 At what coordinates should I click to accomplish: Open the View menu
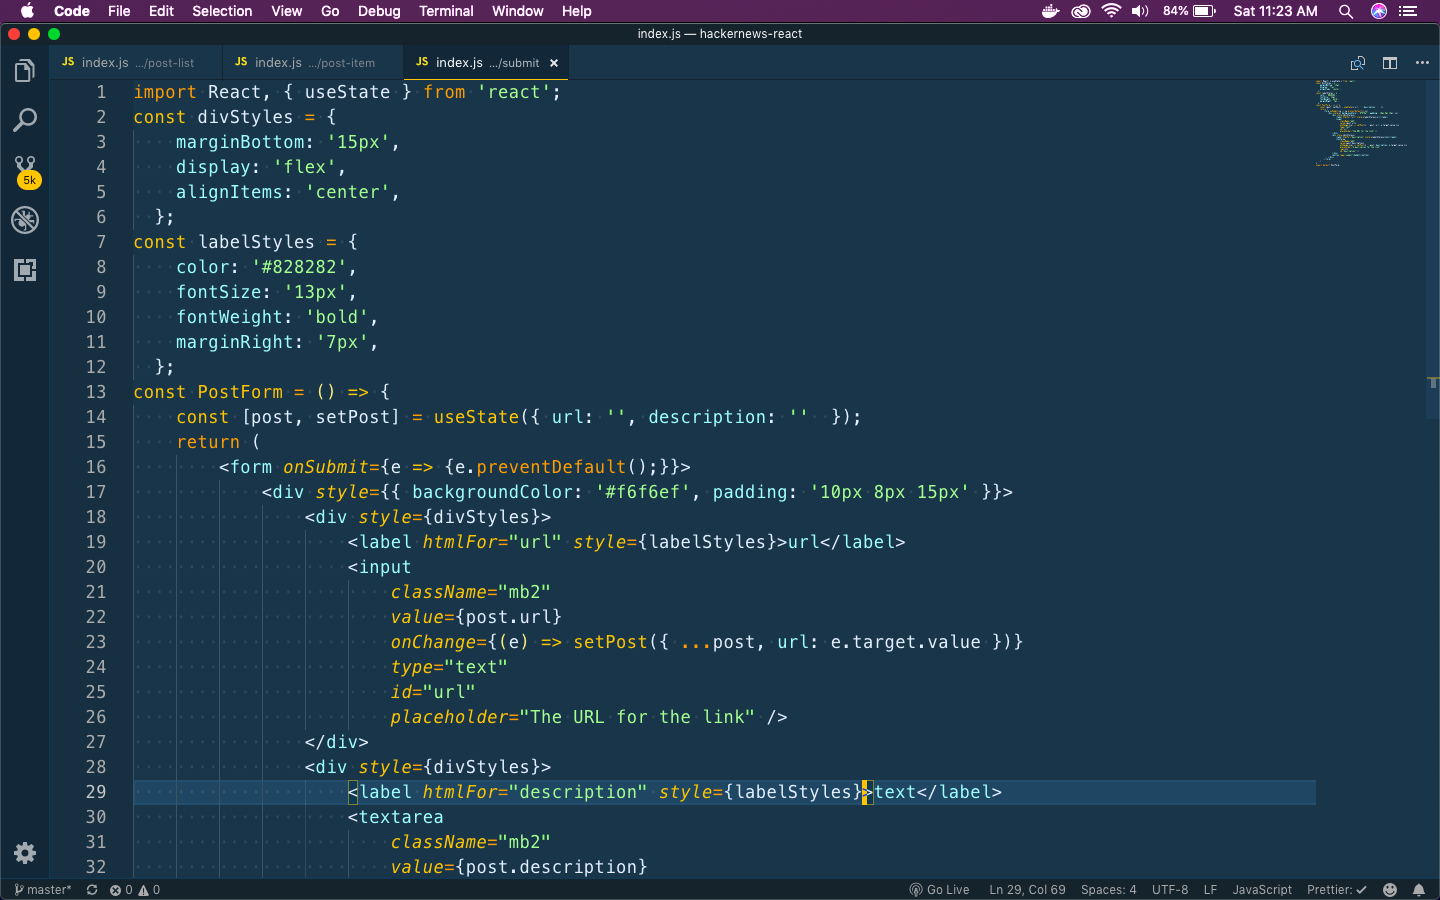click(286, 11)
